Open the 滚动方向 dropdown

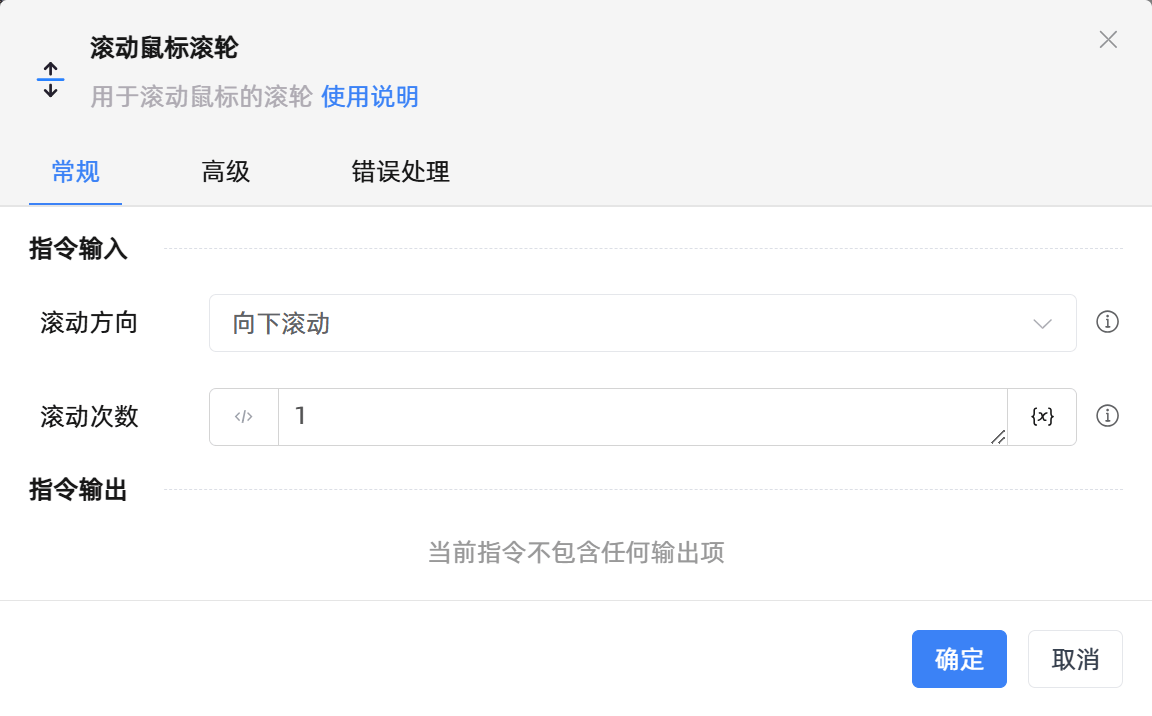point(642,323)
